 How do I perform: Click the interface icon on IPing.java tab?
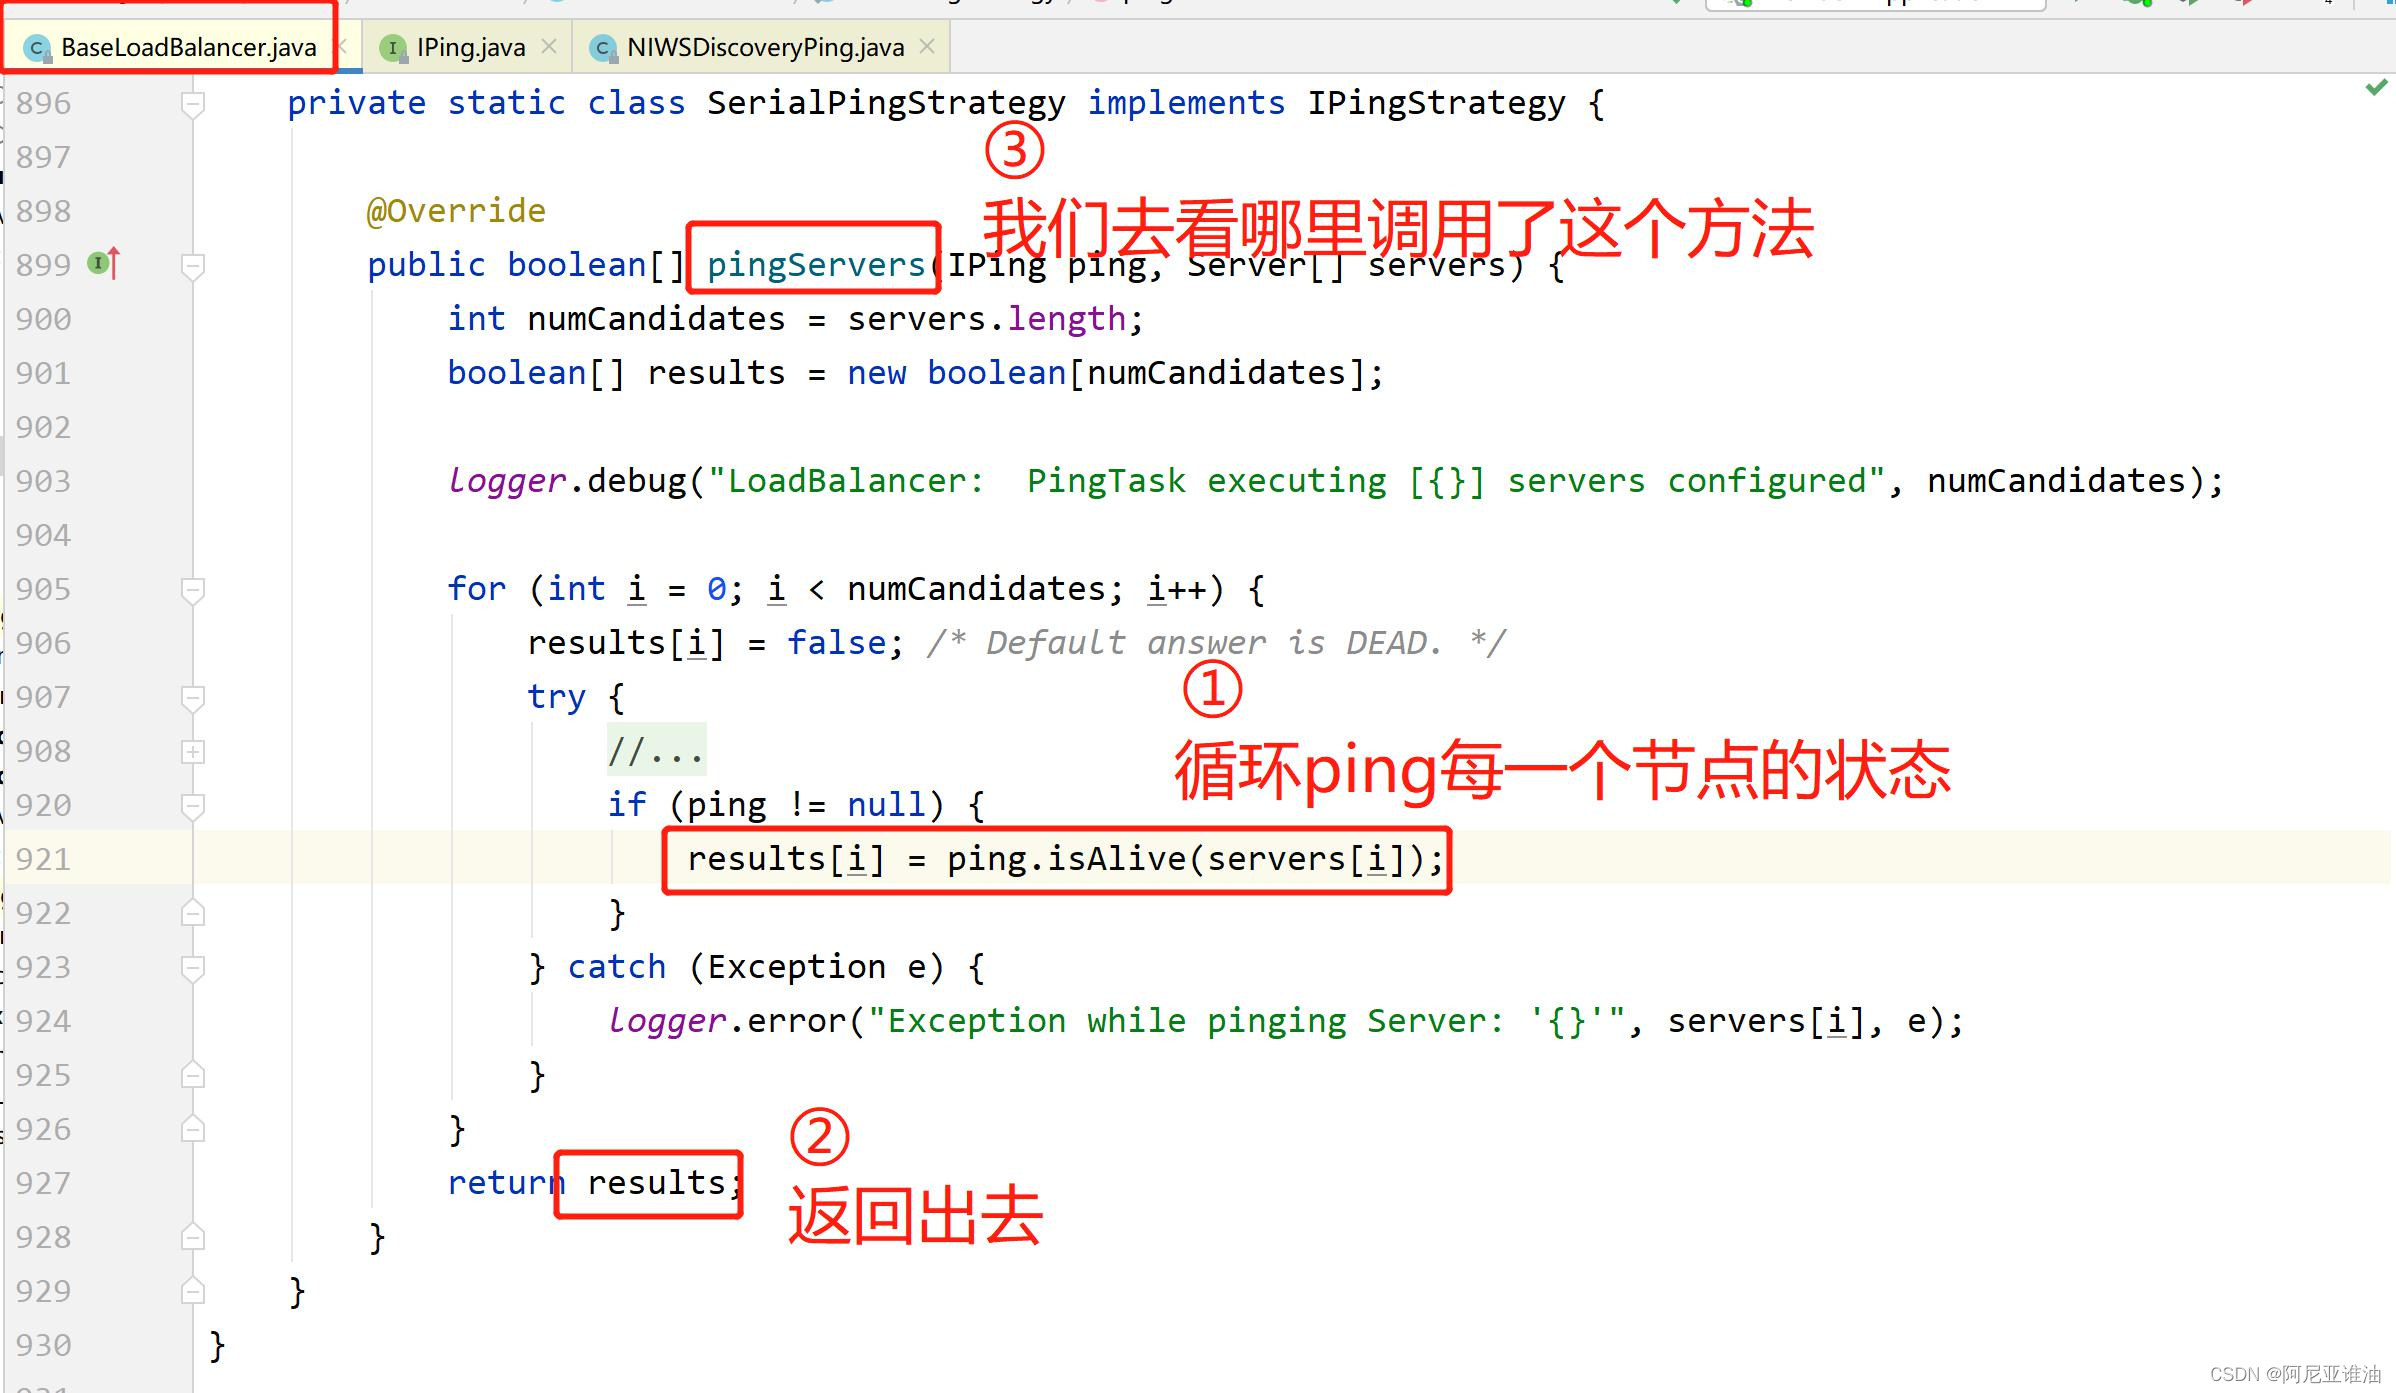(x=393, y=48)
